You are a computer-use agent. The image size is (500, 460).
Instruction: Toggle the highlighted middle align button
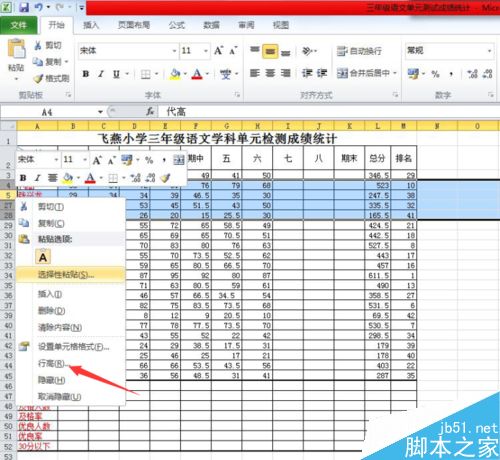(270, 51)
